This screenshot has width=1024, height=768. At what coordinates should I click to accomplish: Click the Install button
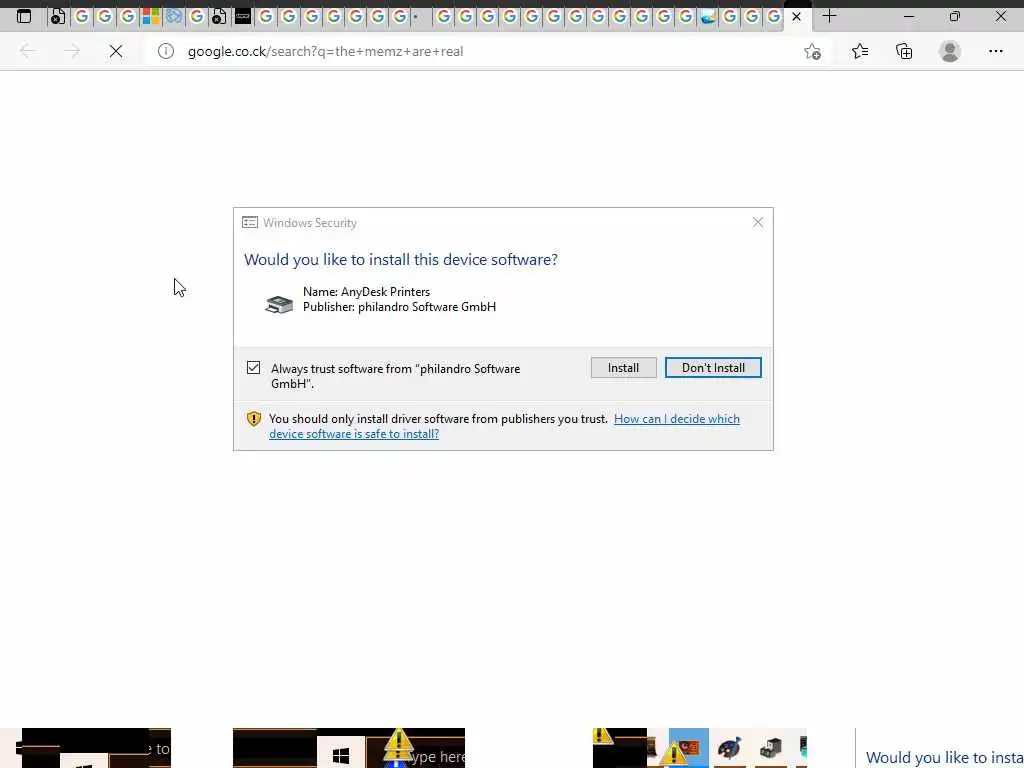click(624, 368)
